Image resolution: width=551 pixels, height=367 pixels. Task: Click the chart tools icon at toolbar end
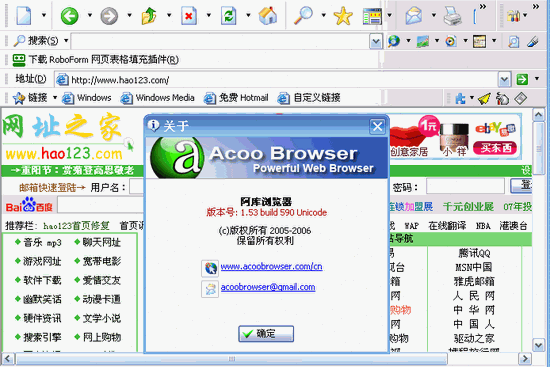pos(513,16)
